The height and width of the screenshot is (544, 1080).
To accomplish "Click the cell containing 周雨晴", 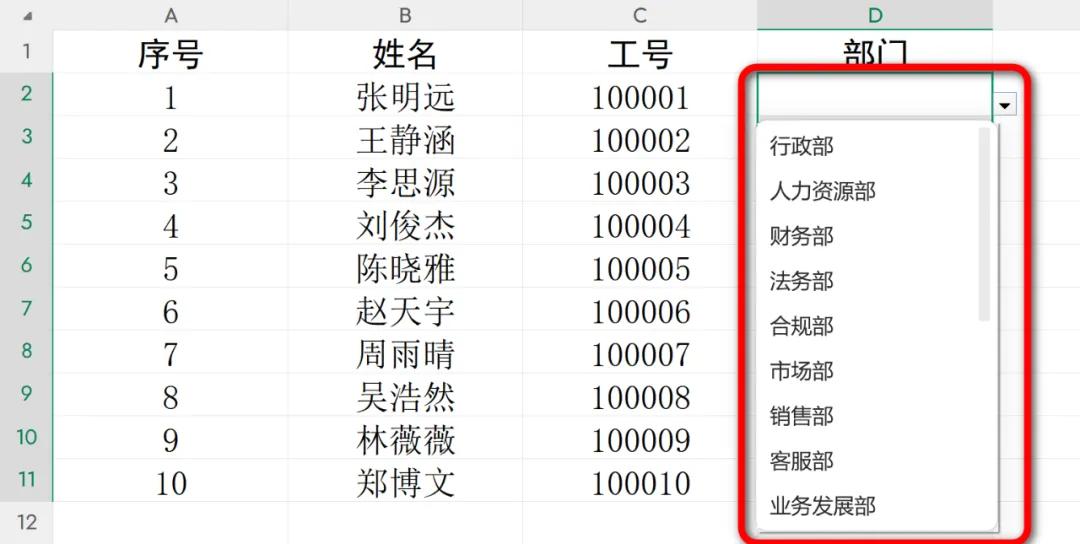I will 405,351.
